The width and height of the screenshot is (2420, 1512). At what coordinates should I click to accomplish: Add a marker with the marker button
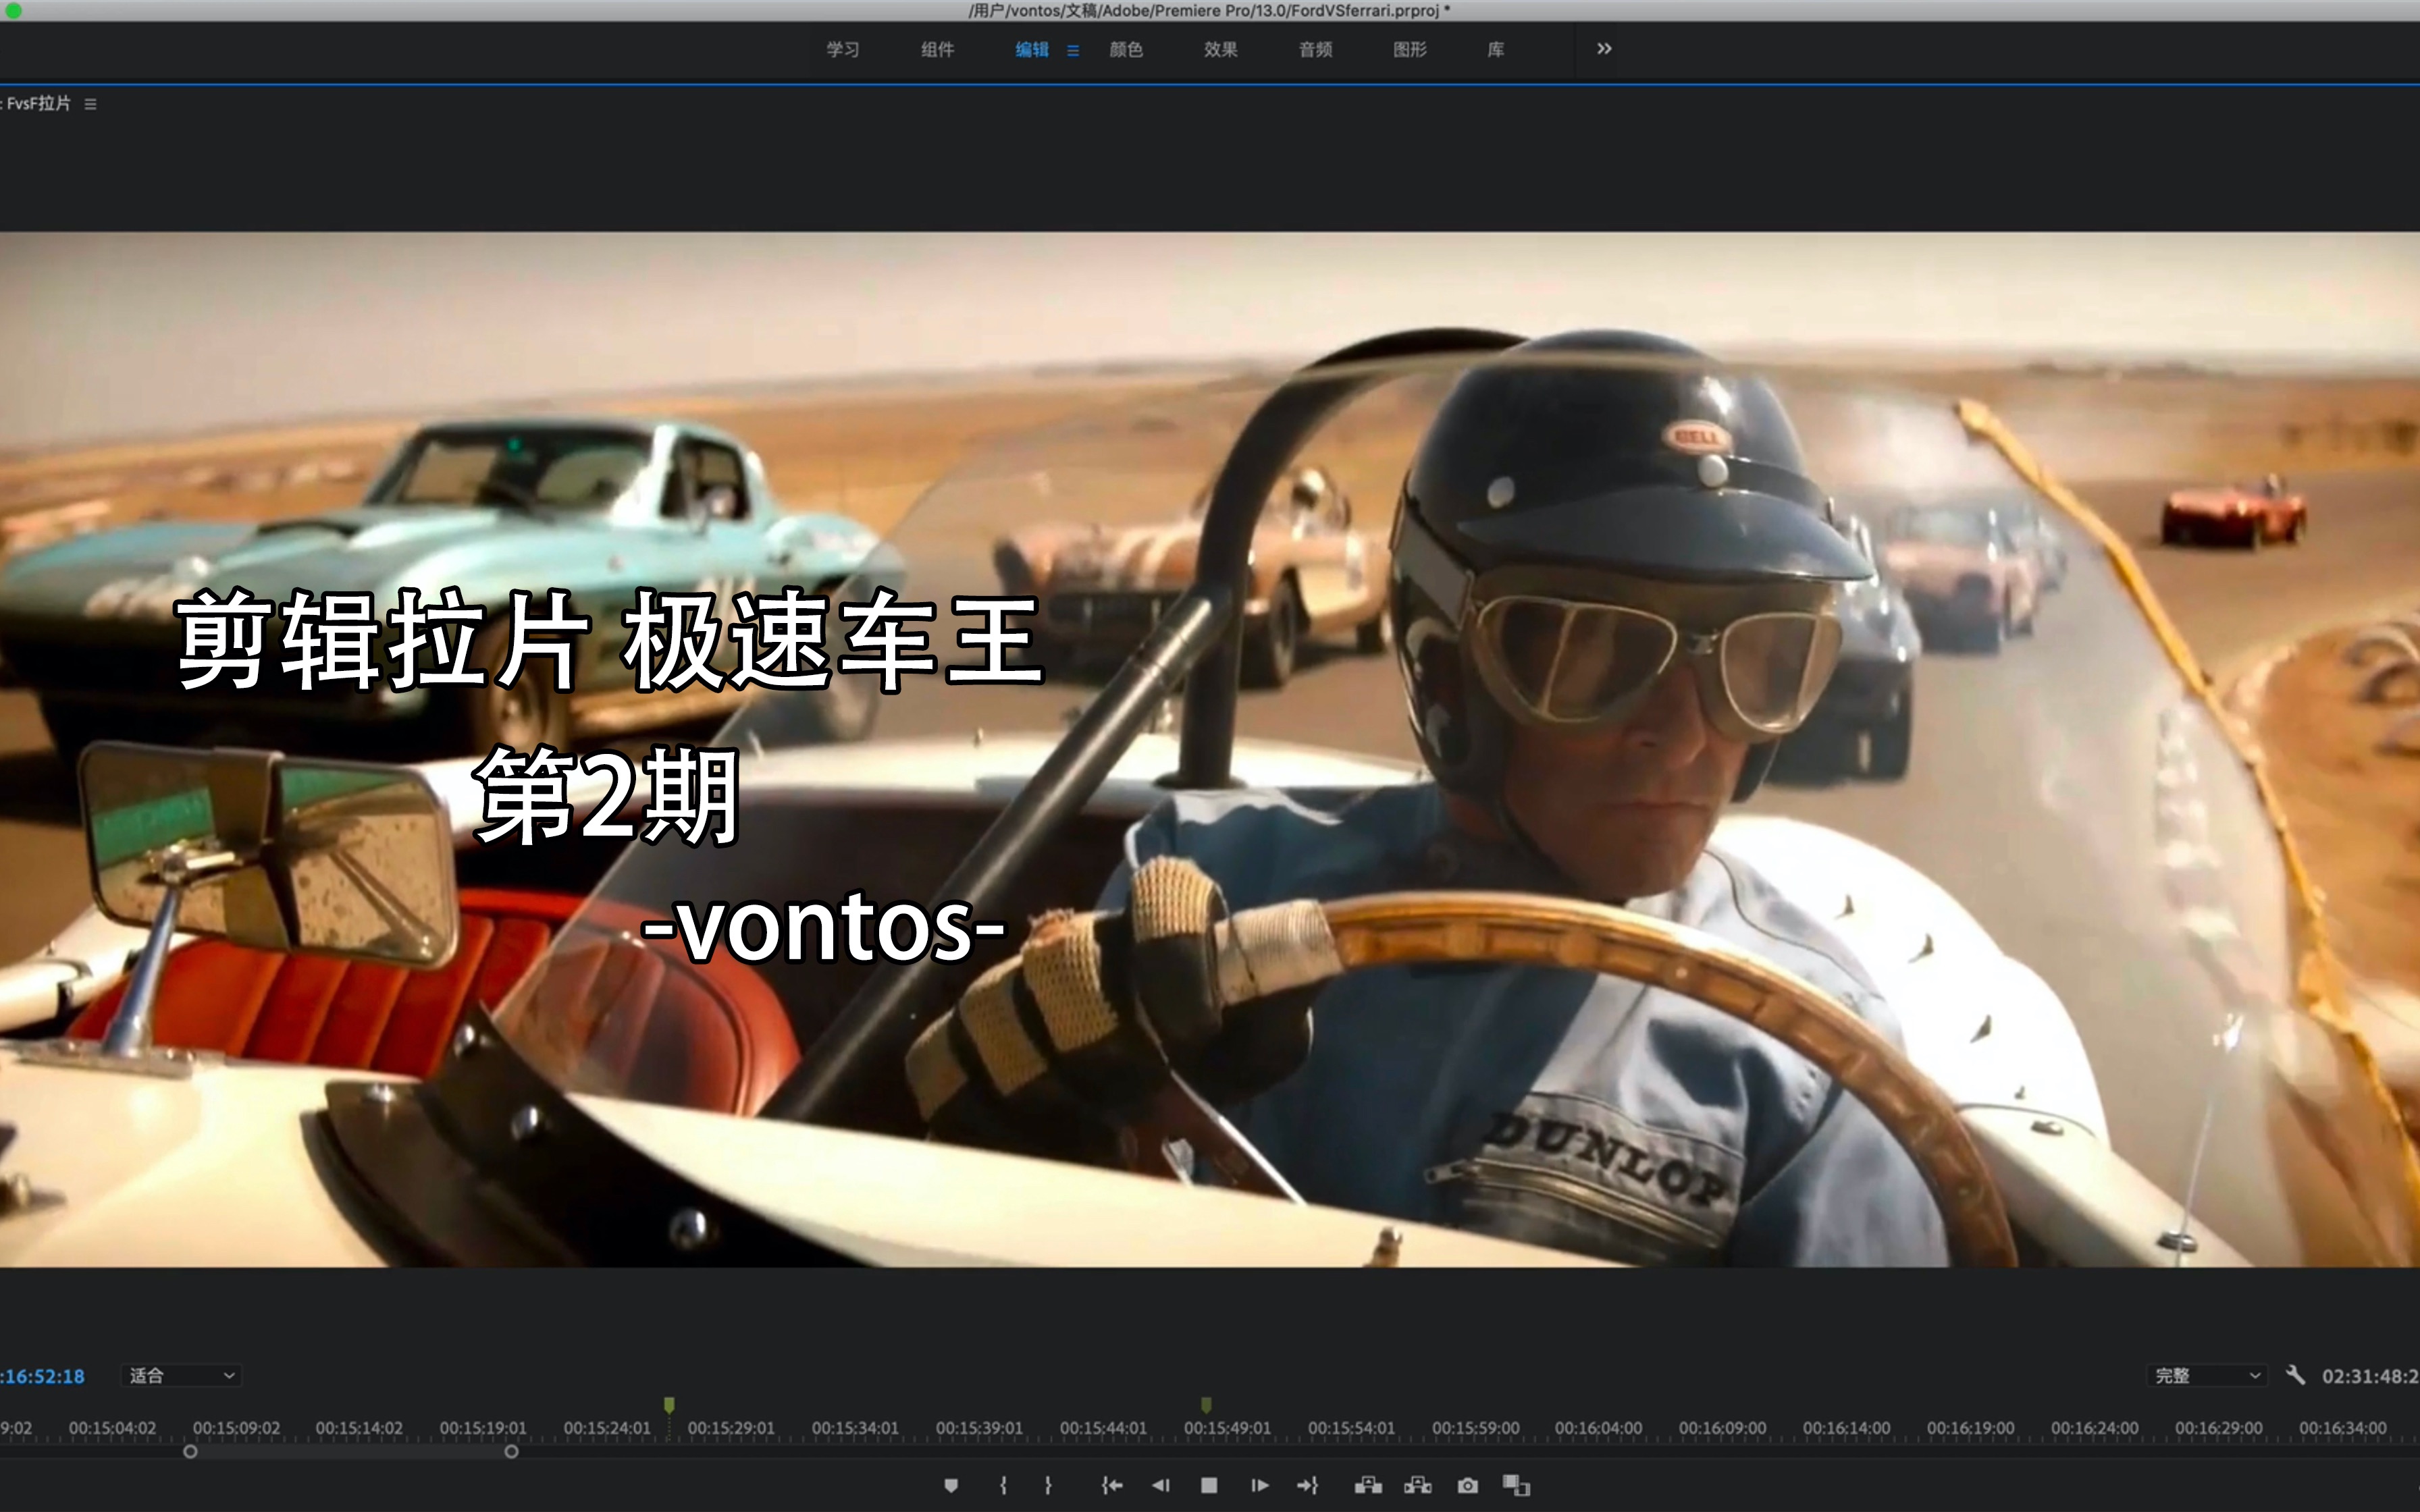point(951,1485)
